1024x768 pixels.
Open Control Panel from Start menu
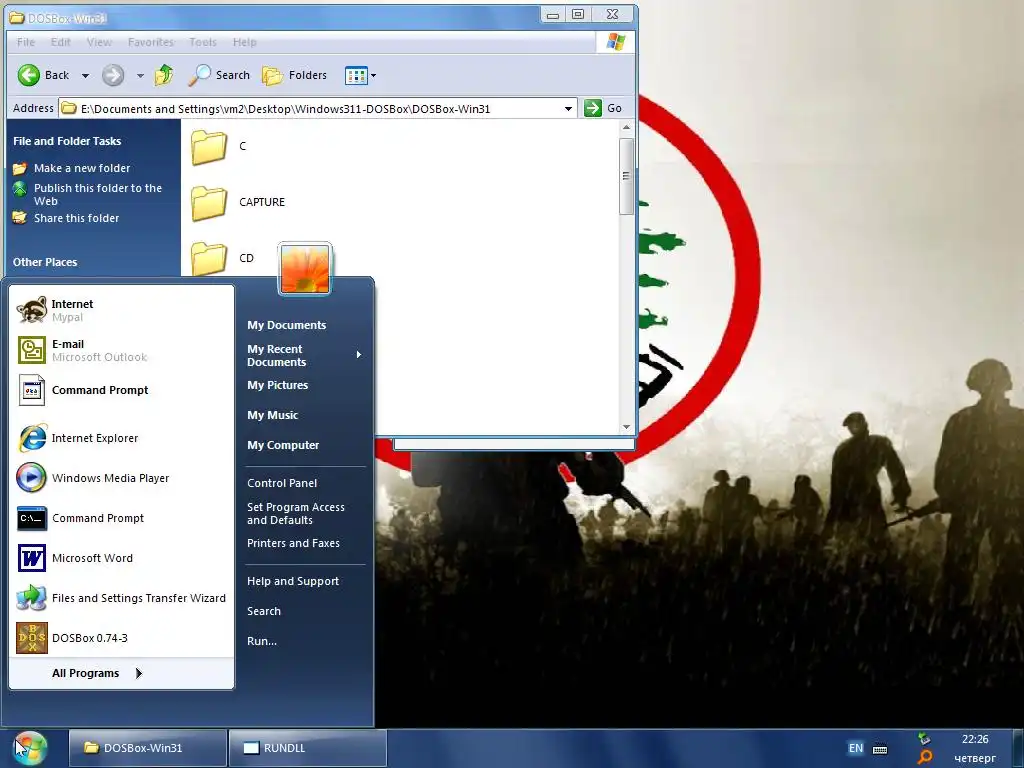click(x=282, y=483)
